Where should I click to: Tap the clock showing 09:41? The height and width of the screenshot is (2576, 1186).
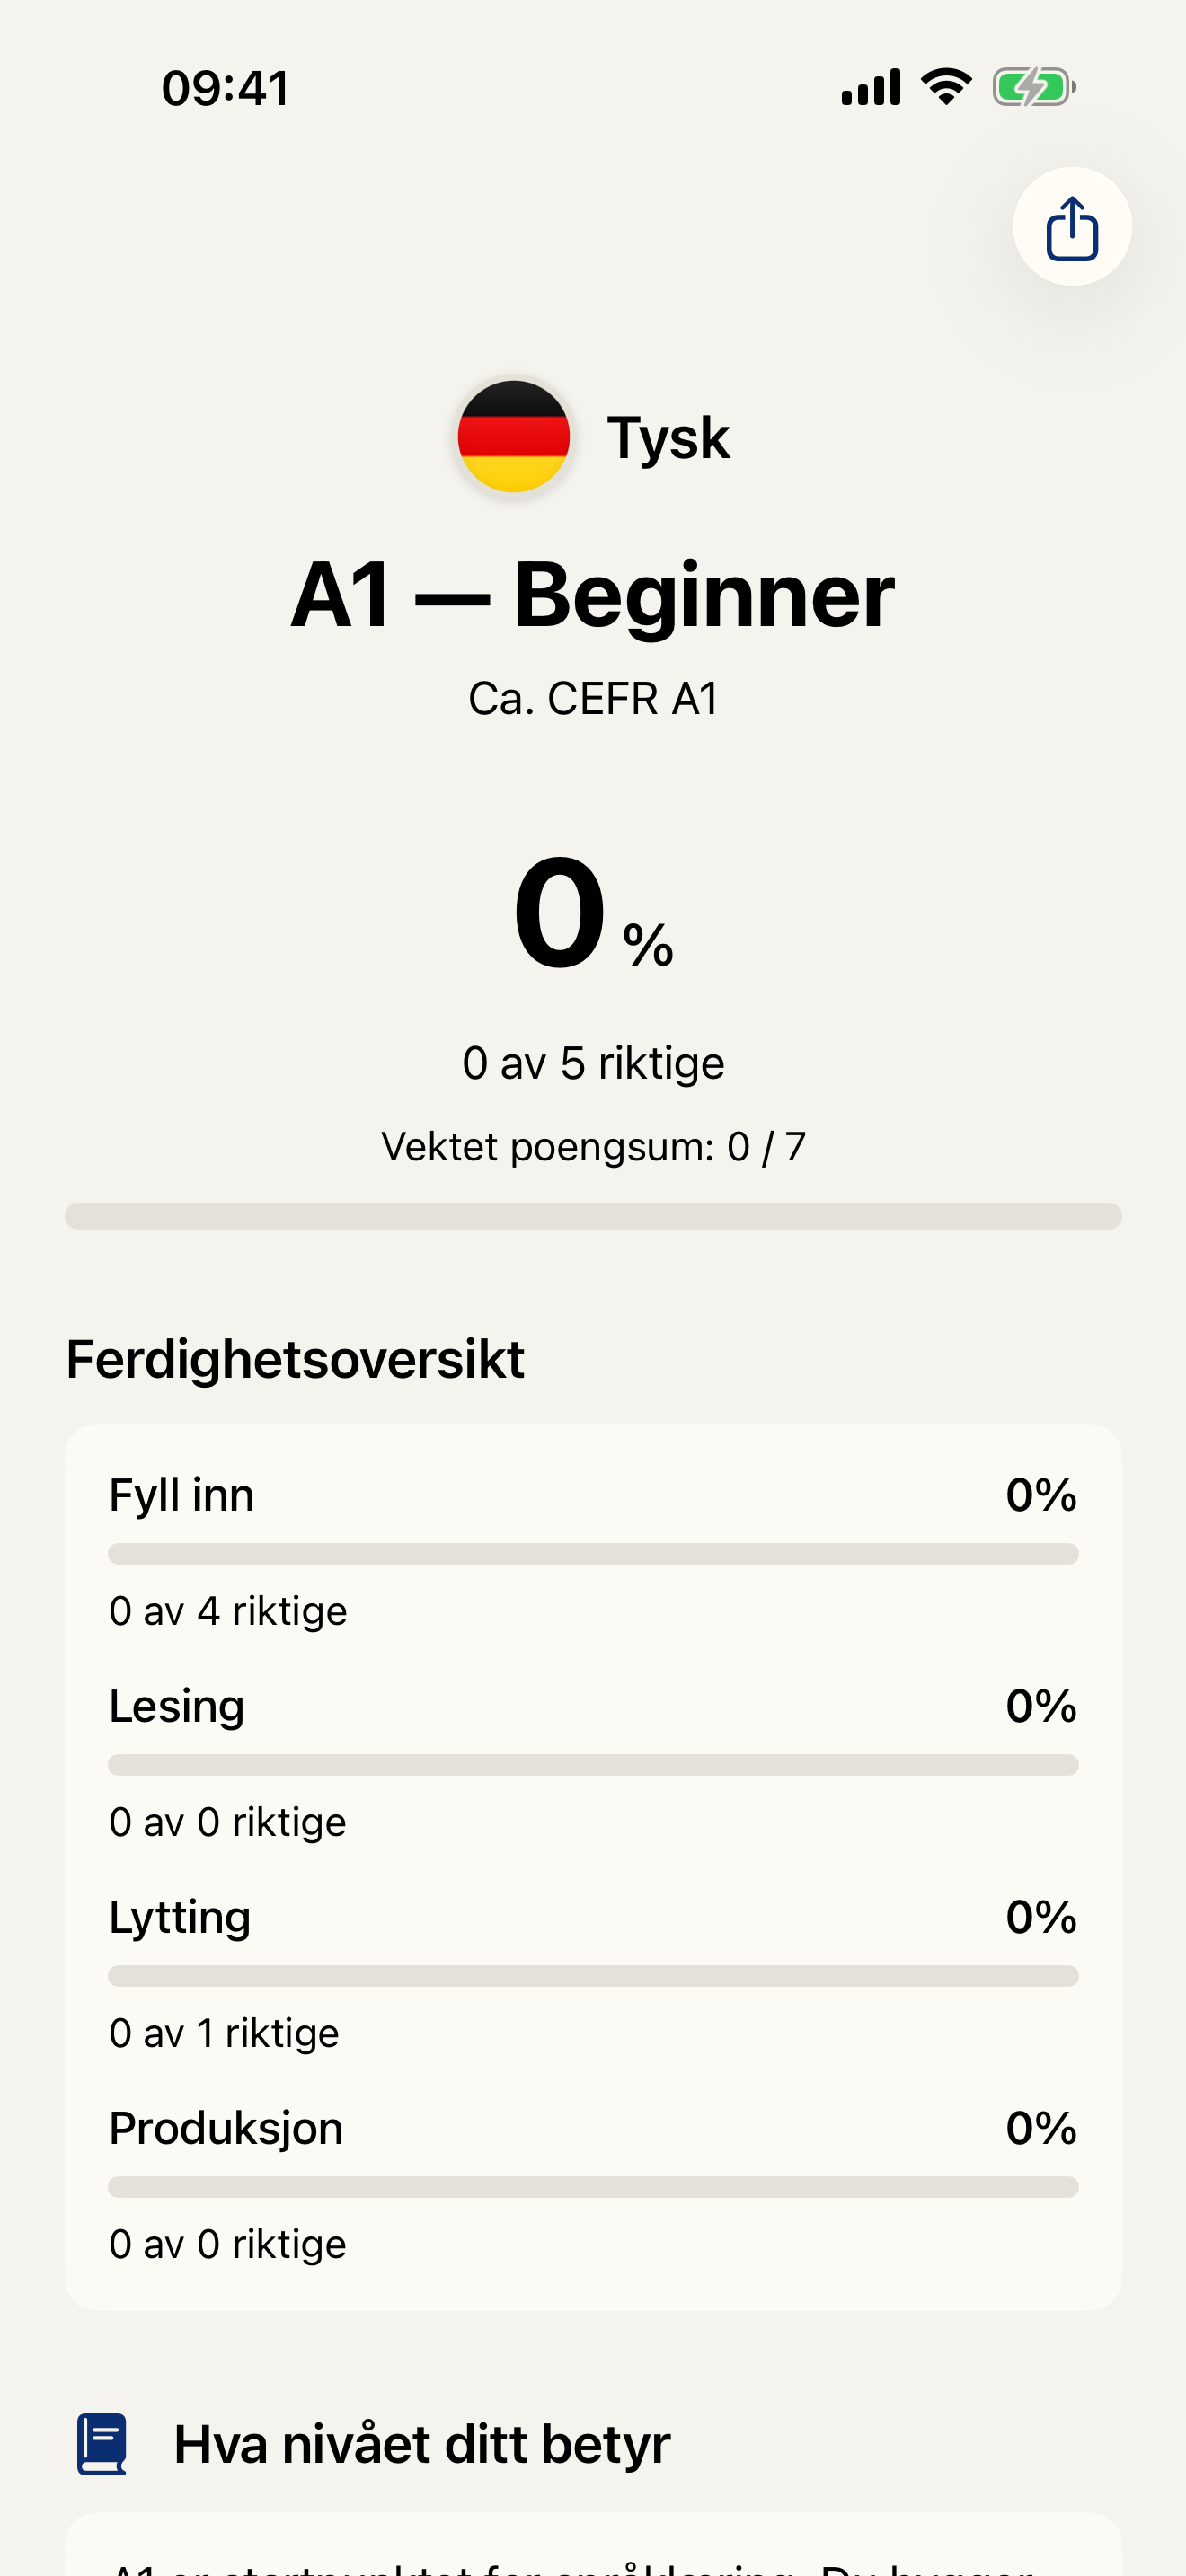pyautogui.click(x=225, y=87)
